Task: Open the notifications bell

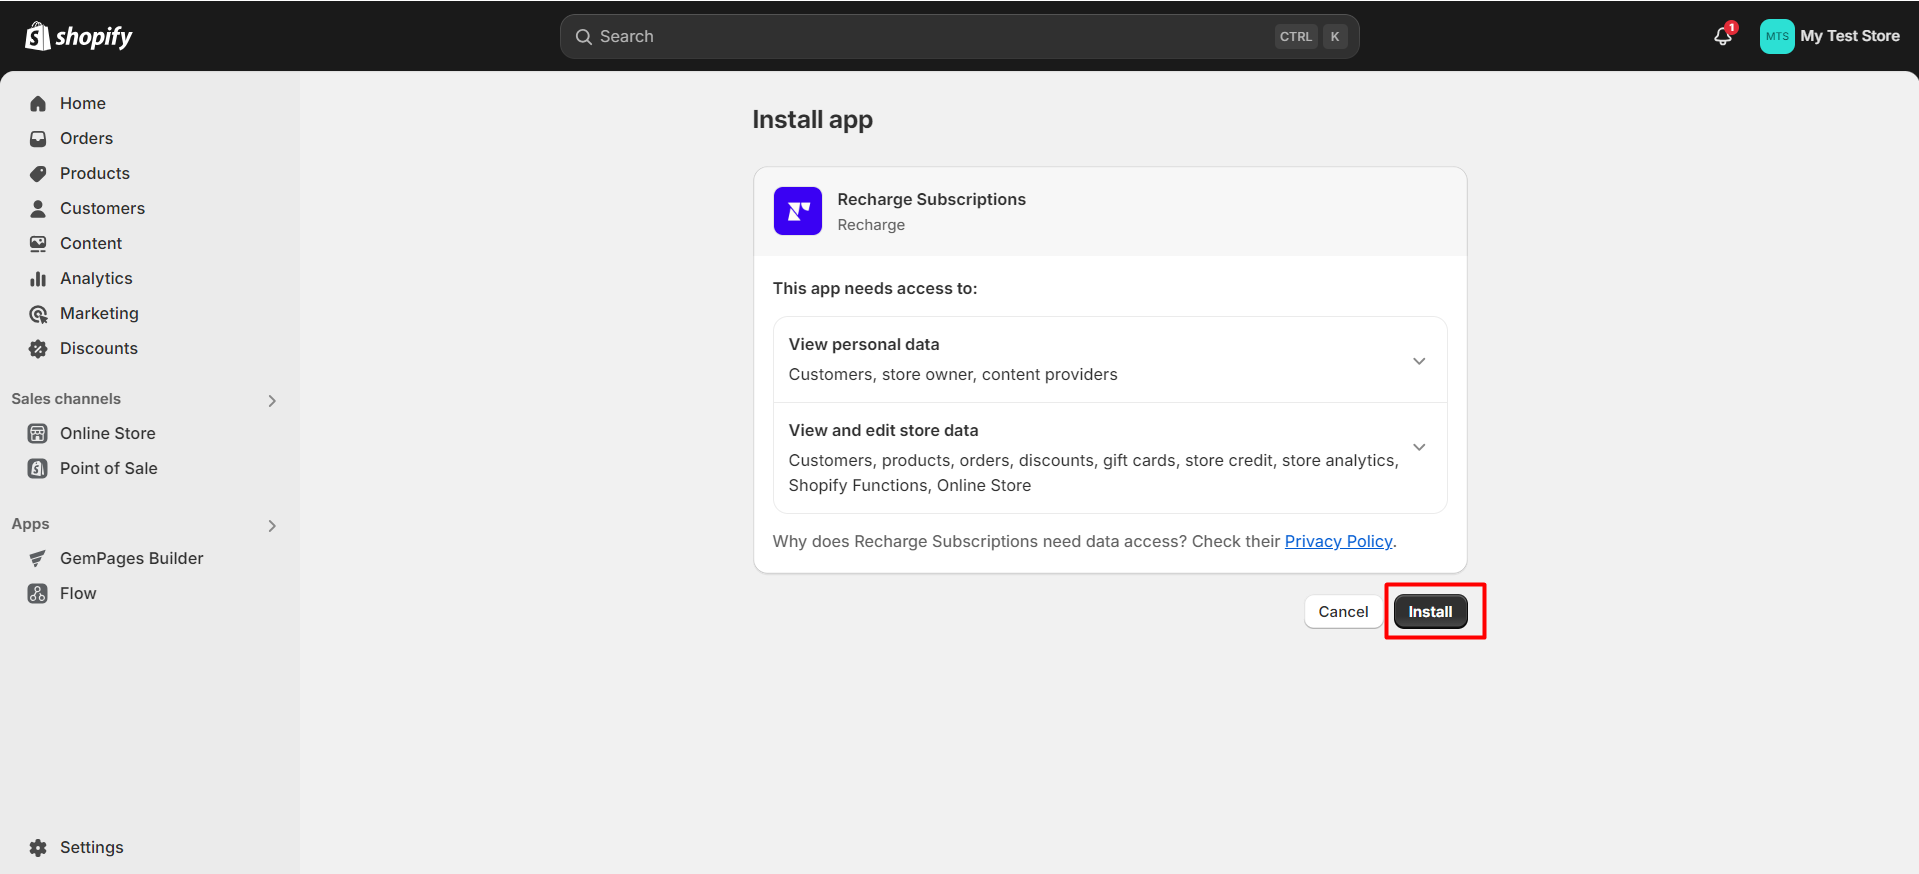Action: tap(1722, 36)
